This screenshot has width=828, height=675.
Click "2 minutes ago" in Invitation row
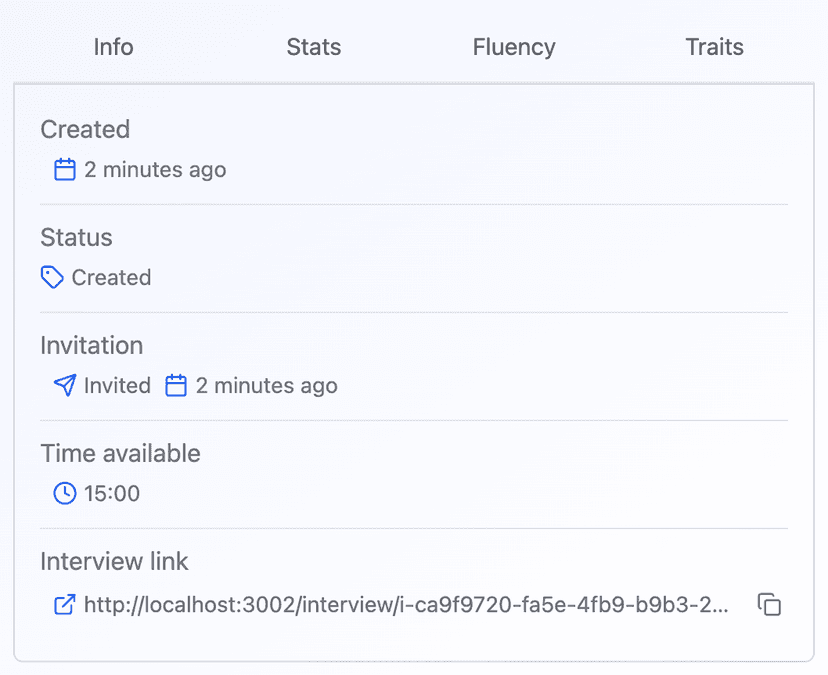266,386
